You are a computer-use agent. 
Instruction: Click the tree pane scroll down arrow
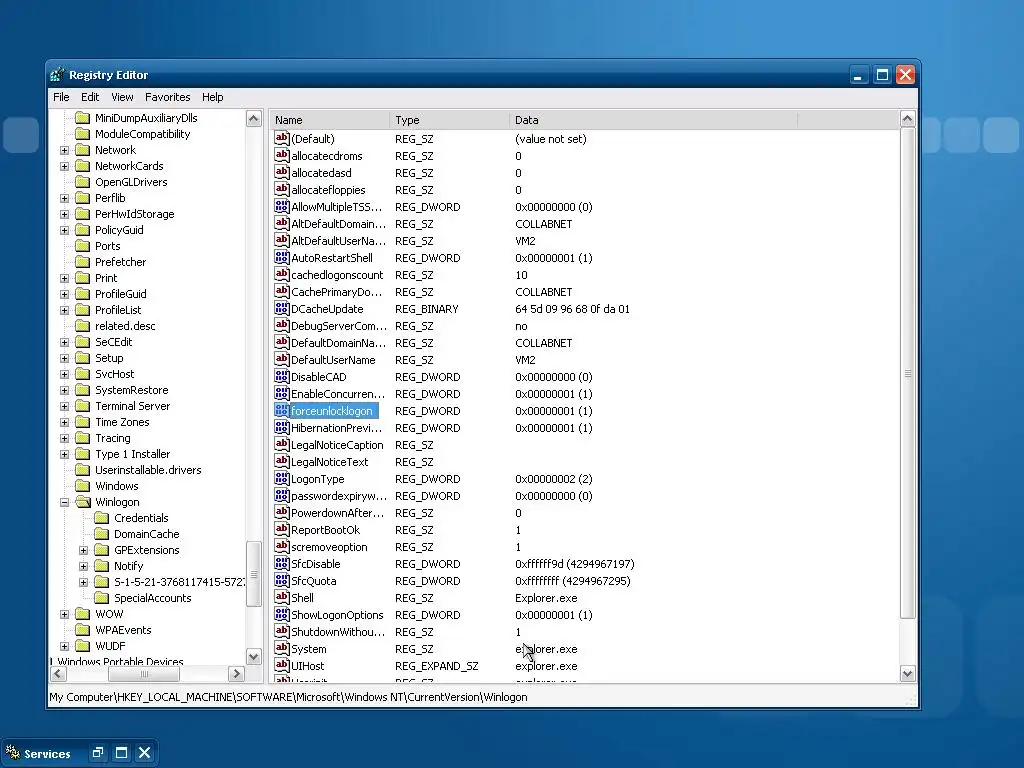[x=254, y=656]
